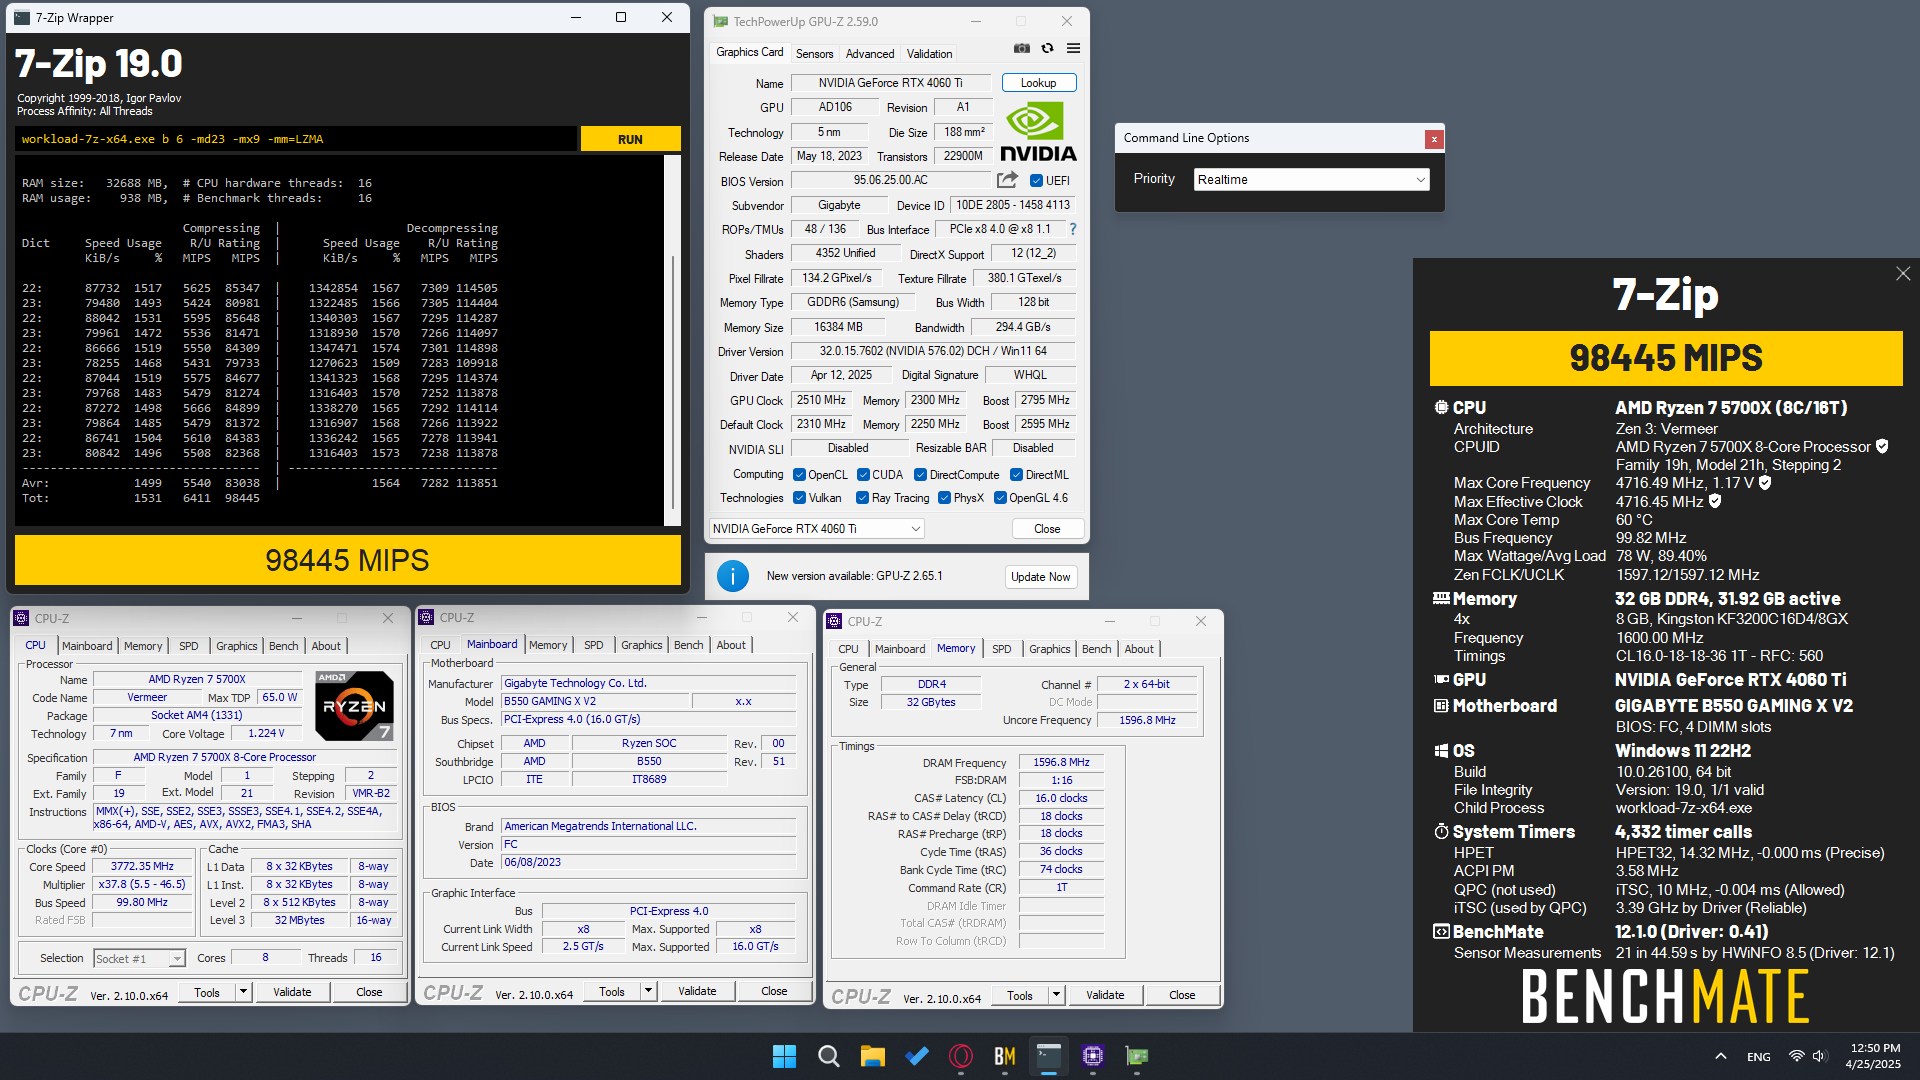
Task: Open the Windows Start menu
Action: 784,1056
